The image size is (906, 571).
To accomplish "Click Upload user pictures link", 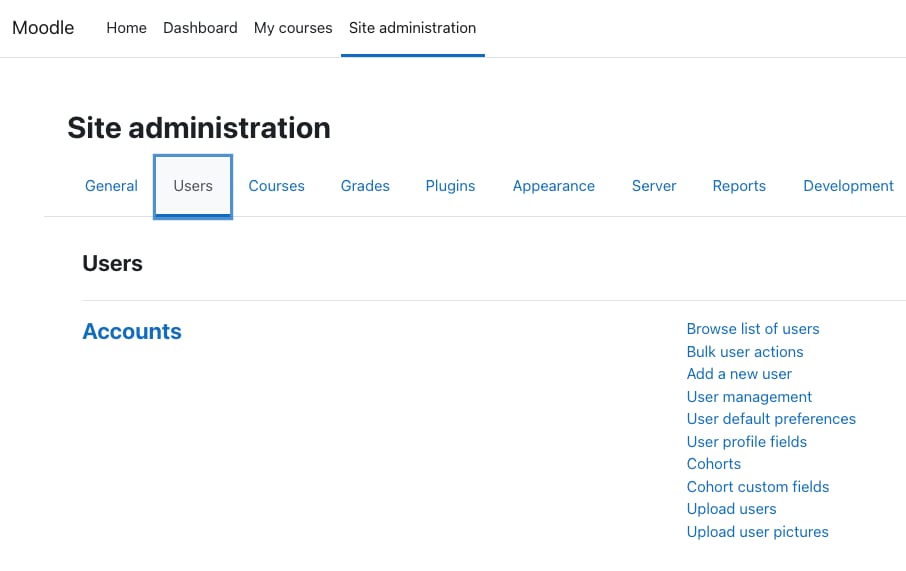I will pyautogui.click(x=757, y=532).
